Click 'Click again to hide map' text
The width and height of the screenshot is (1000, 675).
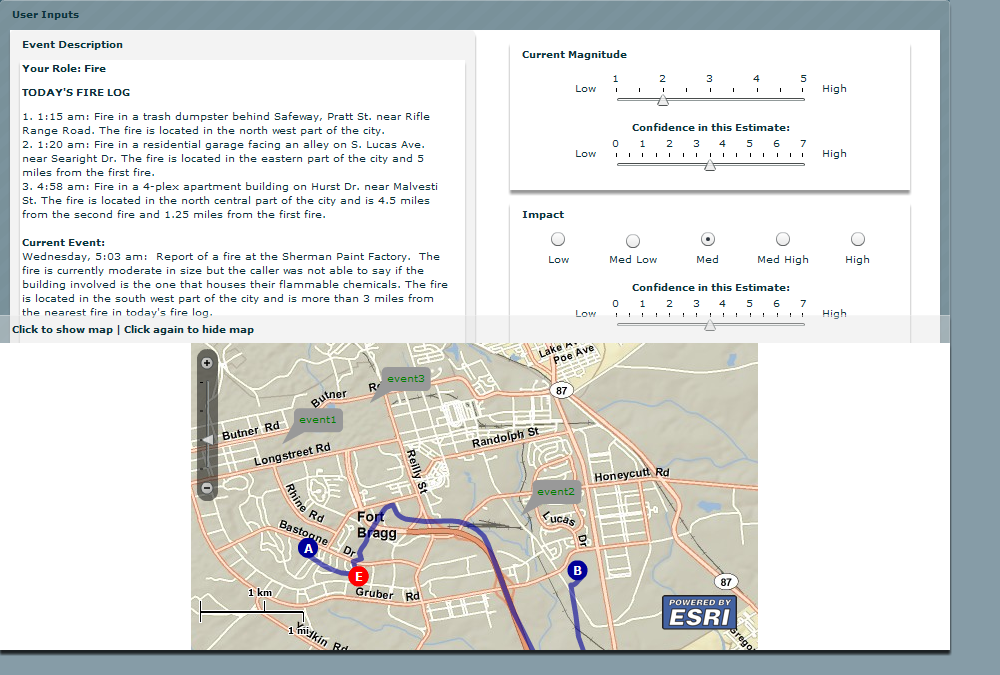pos(189,330)
